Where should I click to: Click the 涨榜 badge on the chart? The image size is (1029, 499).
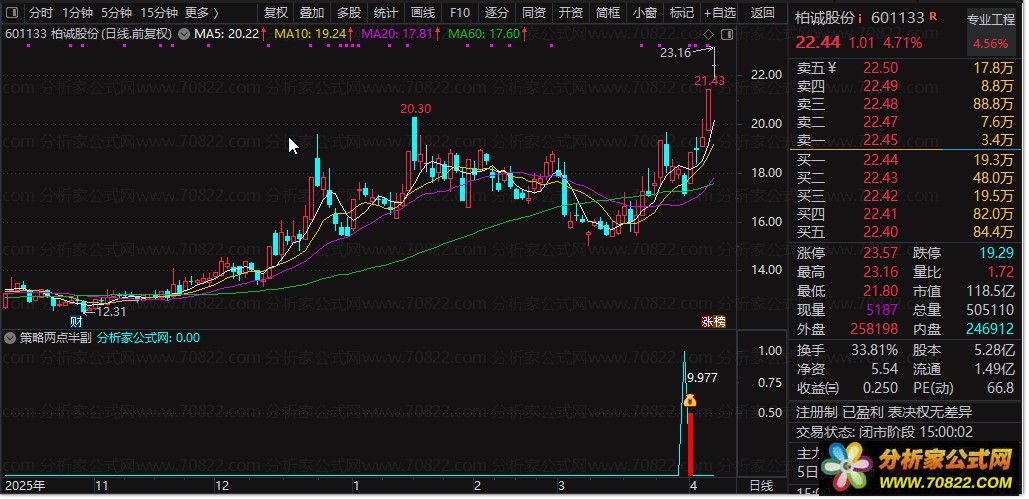[713, 322]
